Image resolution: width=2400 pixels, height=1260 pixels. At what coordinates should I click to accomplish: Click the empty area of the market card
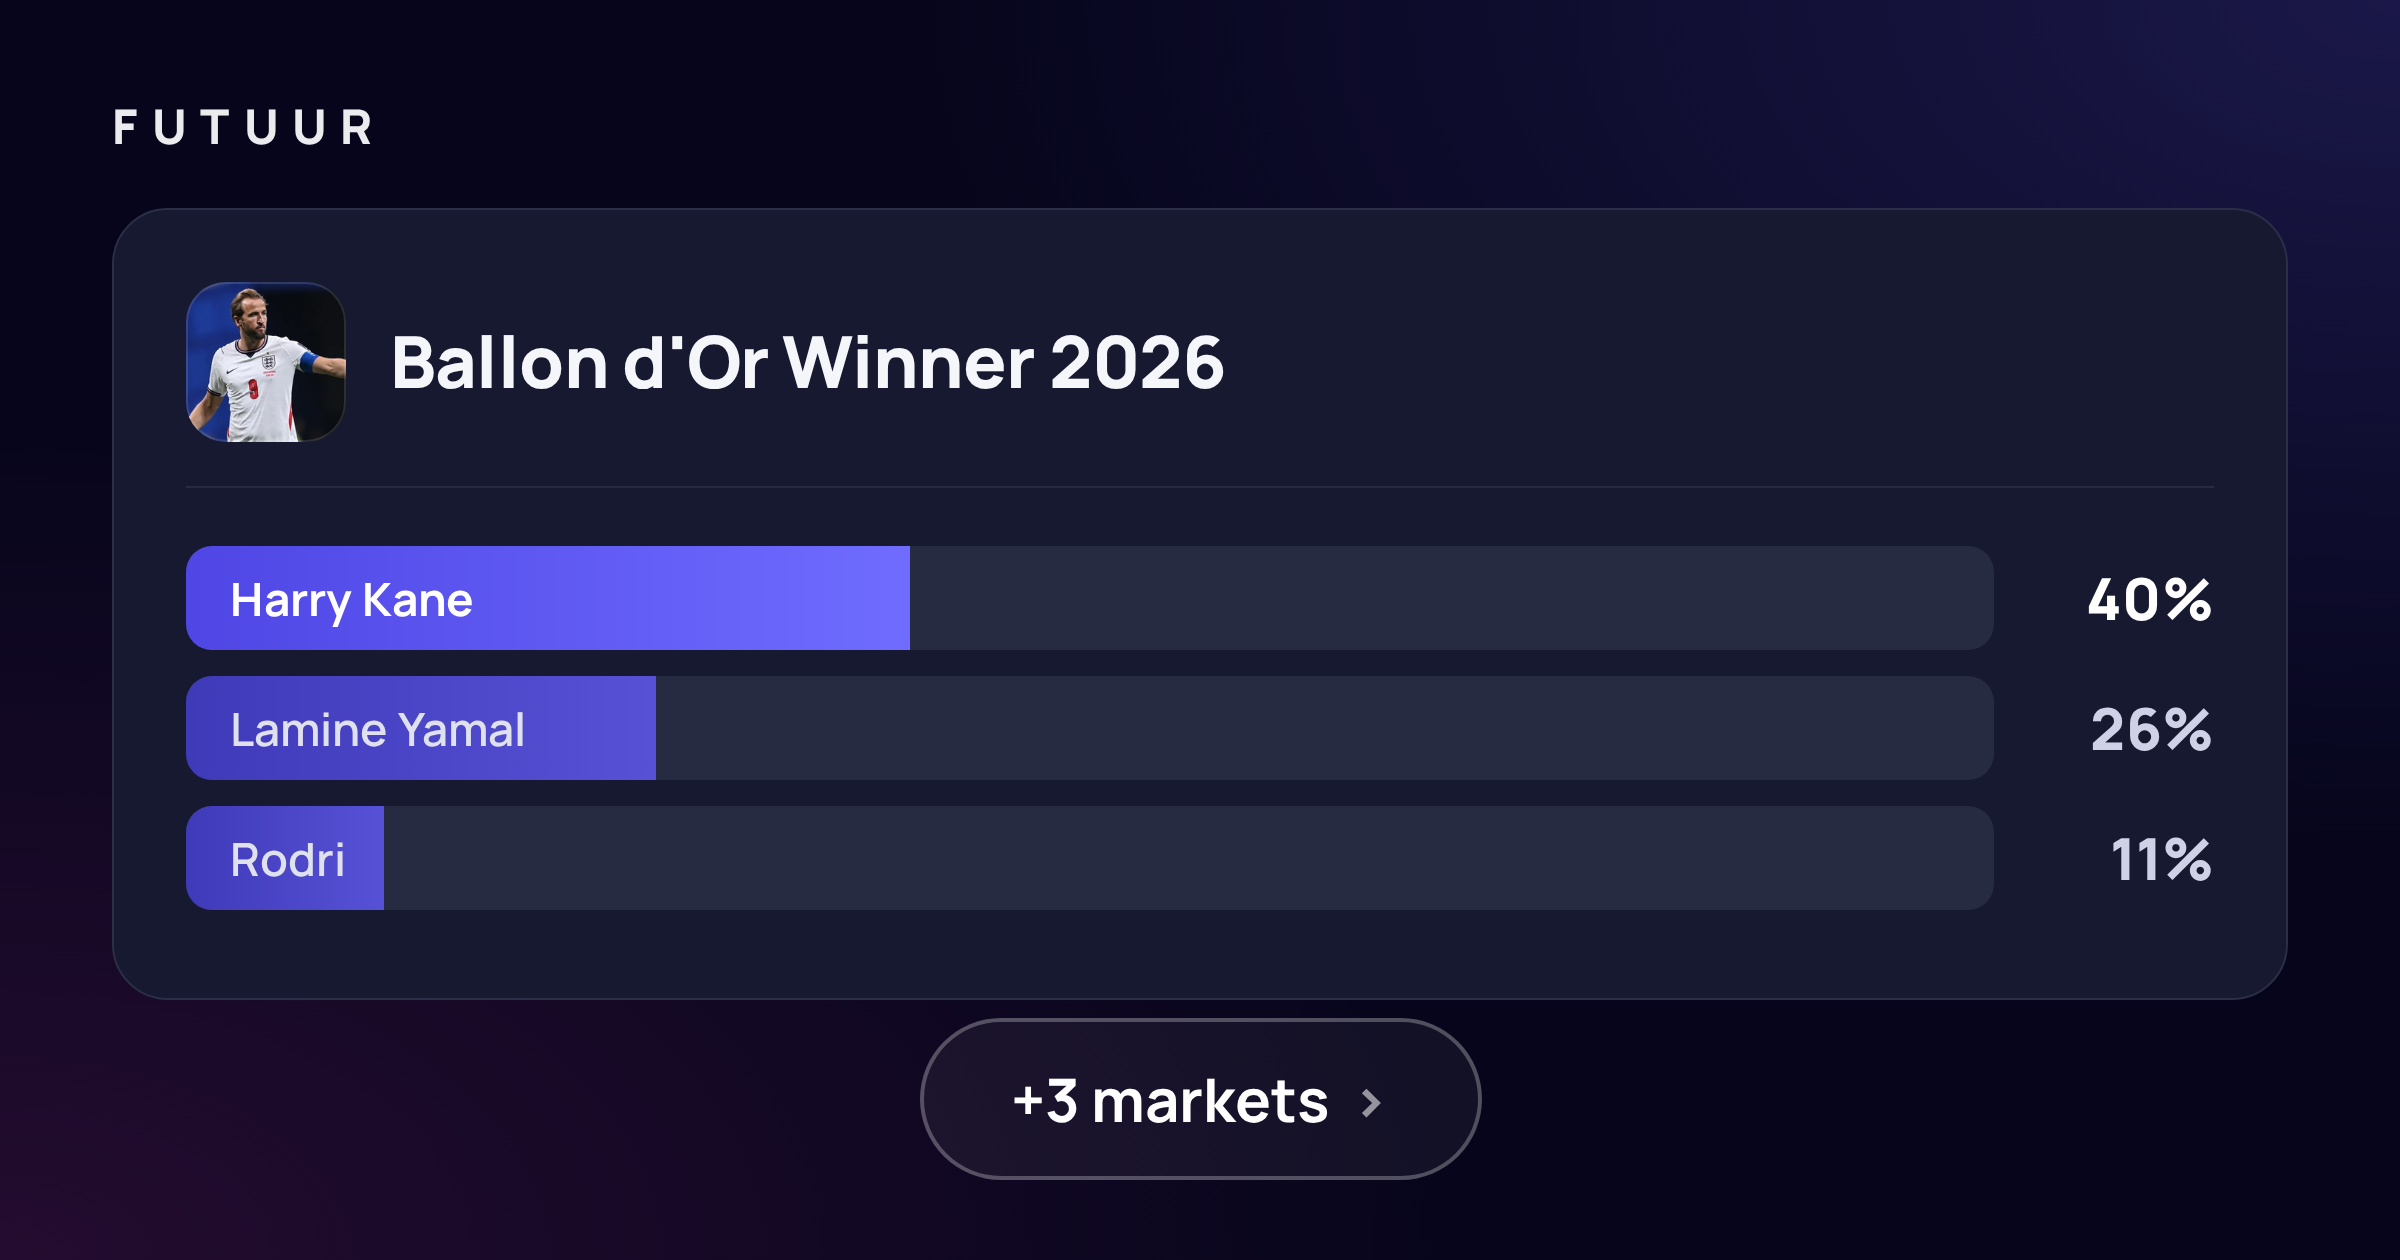1700,360
